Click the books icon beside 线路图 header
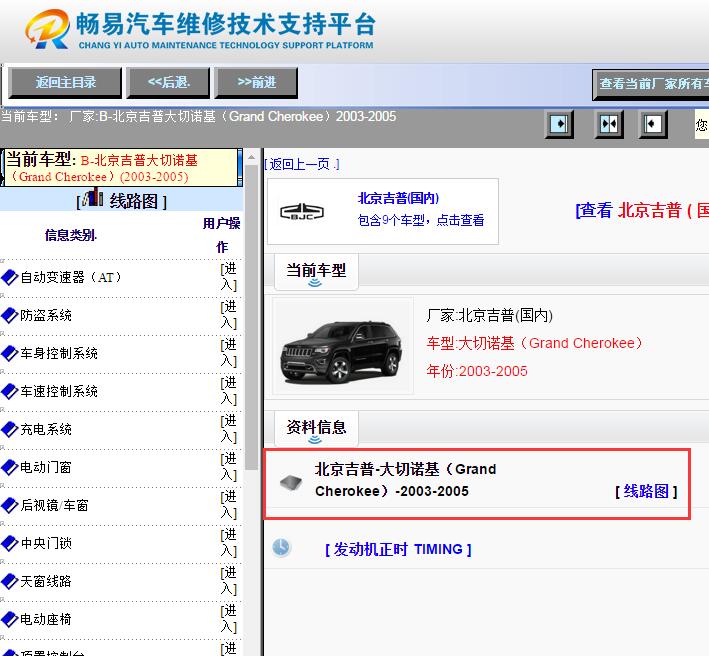 93,198
